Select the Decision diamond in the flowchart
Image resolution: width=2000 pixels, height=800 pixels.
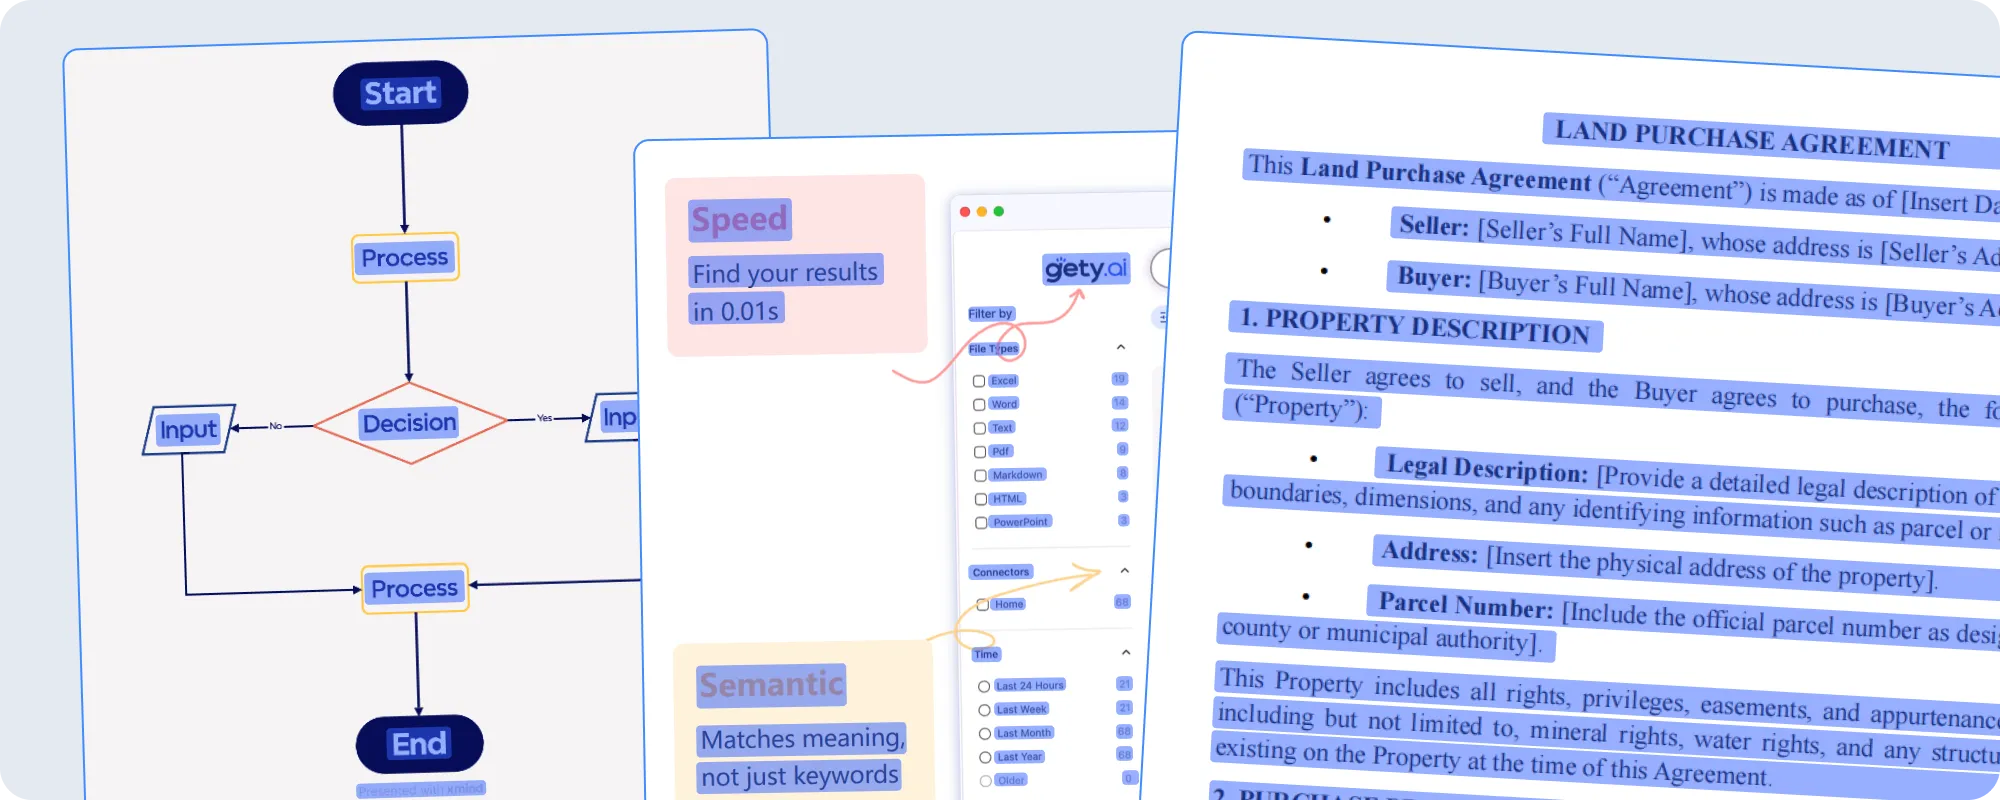[x=409, y=423]
